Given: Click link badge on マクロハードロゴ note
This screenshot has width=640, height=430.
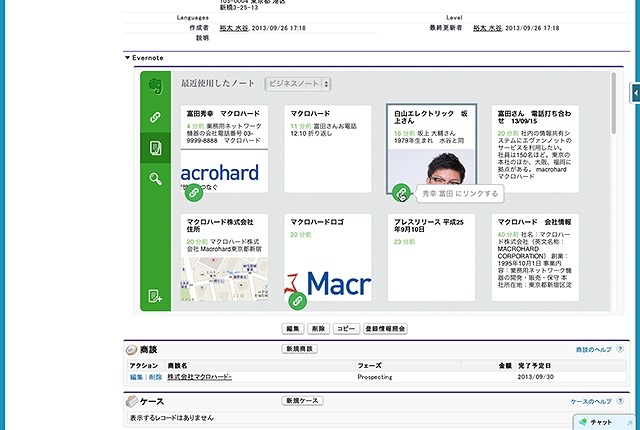Looking at the screenshot, I should (298, 301).
